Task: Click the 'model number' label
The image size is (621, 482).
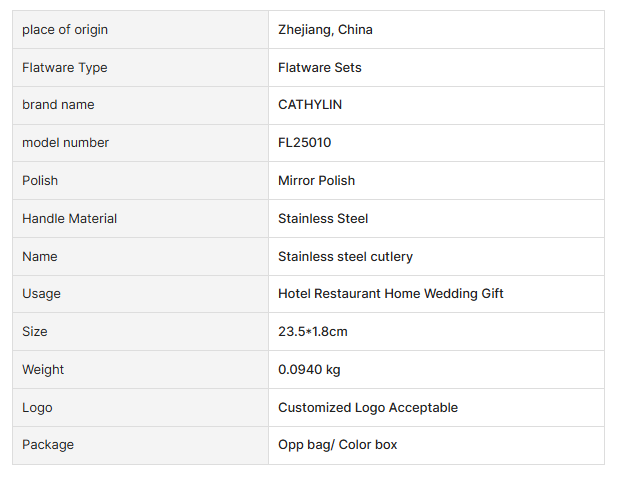Action: 66,143
